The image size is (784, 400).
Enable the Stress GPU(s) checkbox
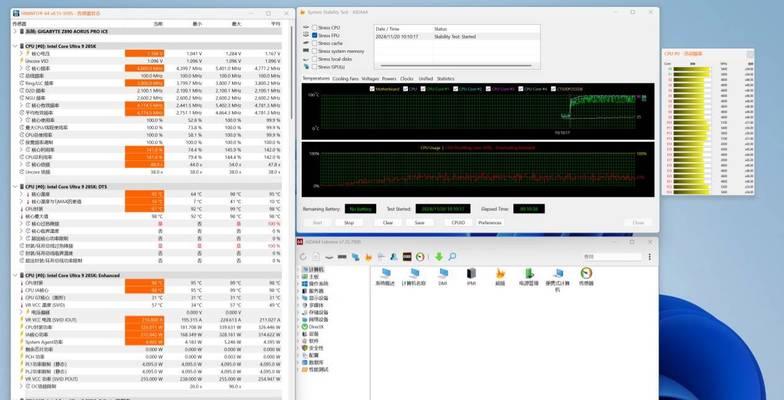(x=314, y=66)
